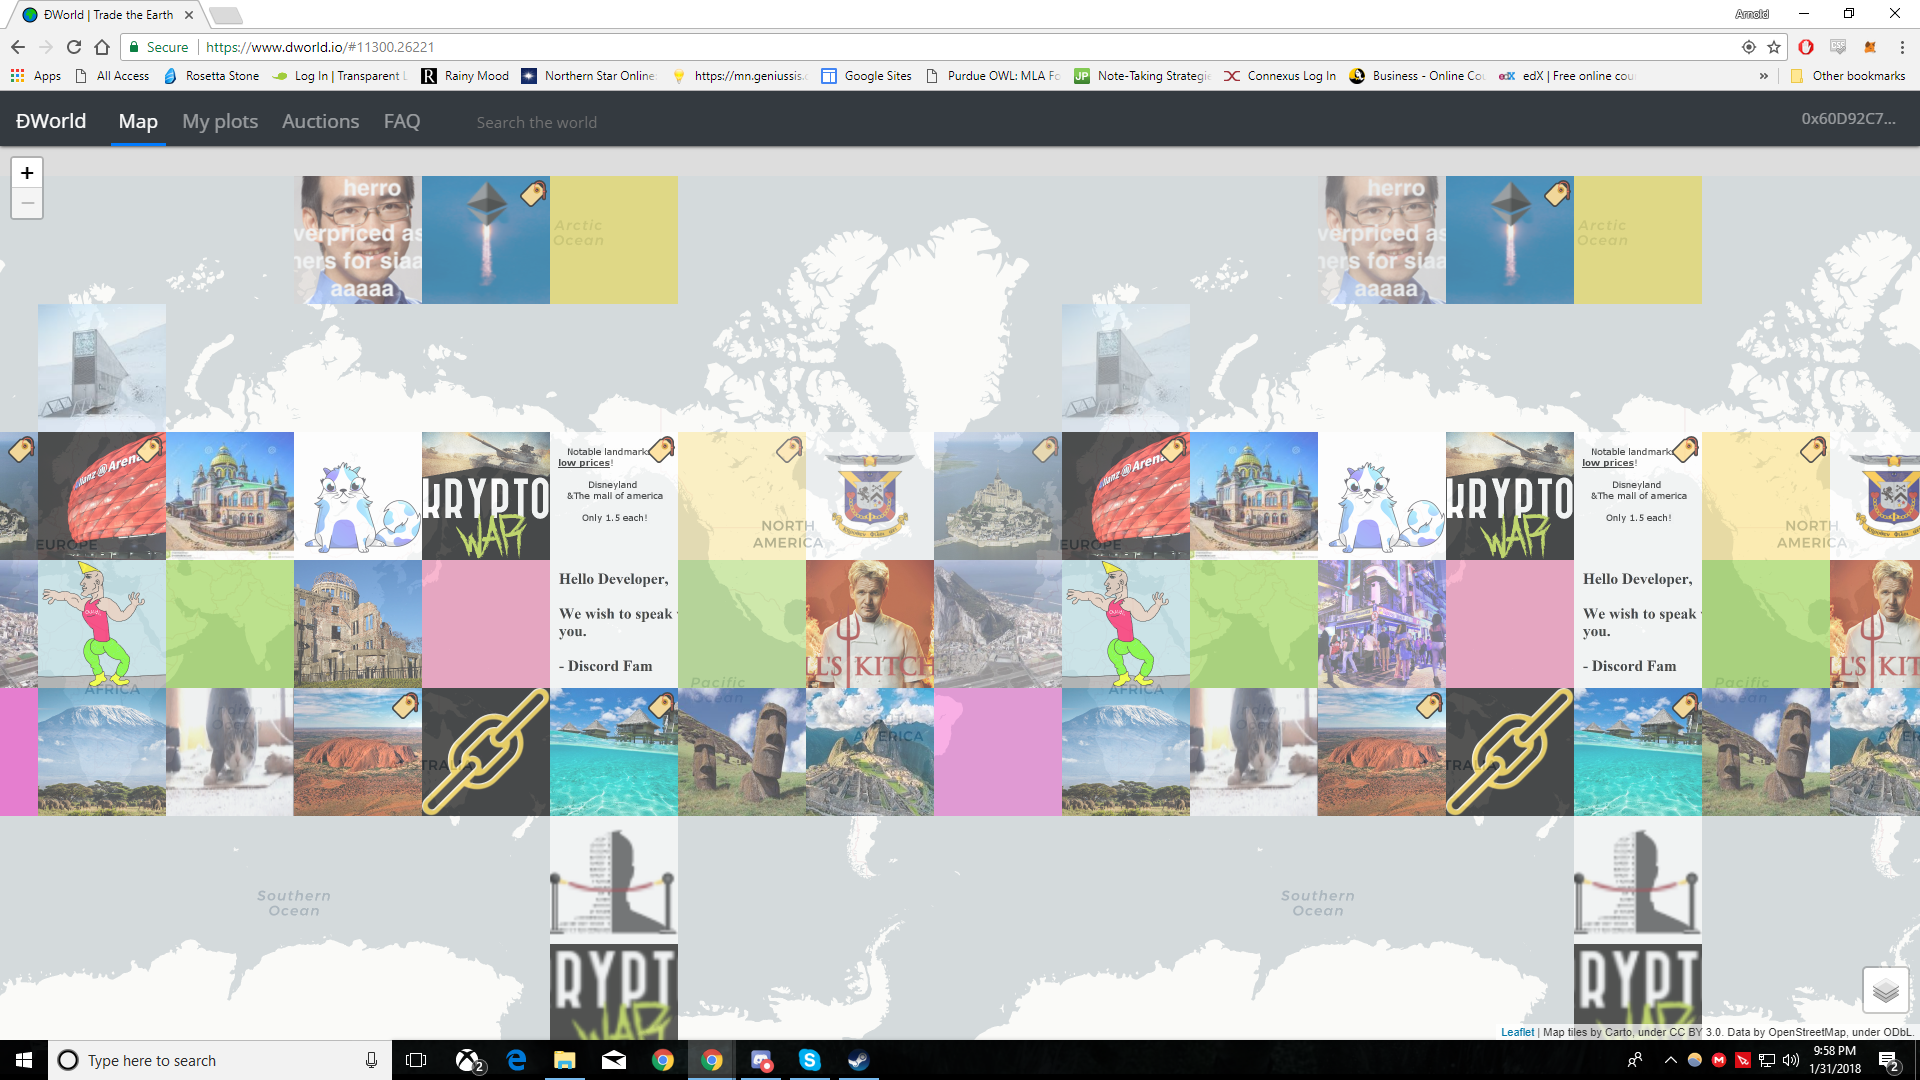This screenshot has width=1920, height=1080.
Task: Open Chrome's three-dot menu
Action: (1902, 47)
